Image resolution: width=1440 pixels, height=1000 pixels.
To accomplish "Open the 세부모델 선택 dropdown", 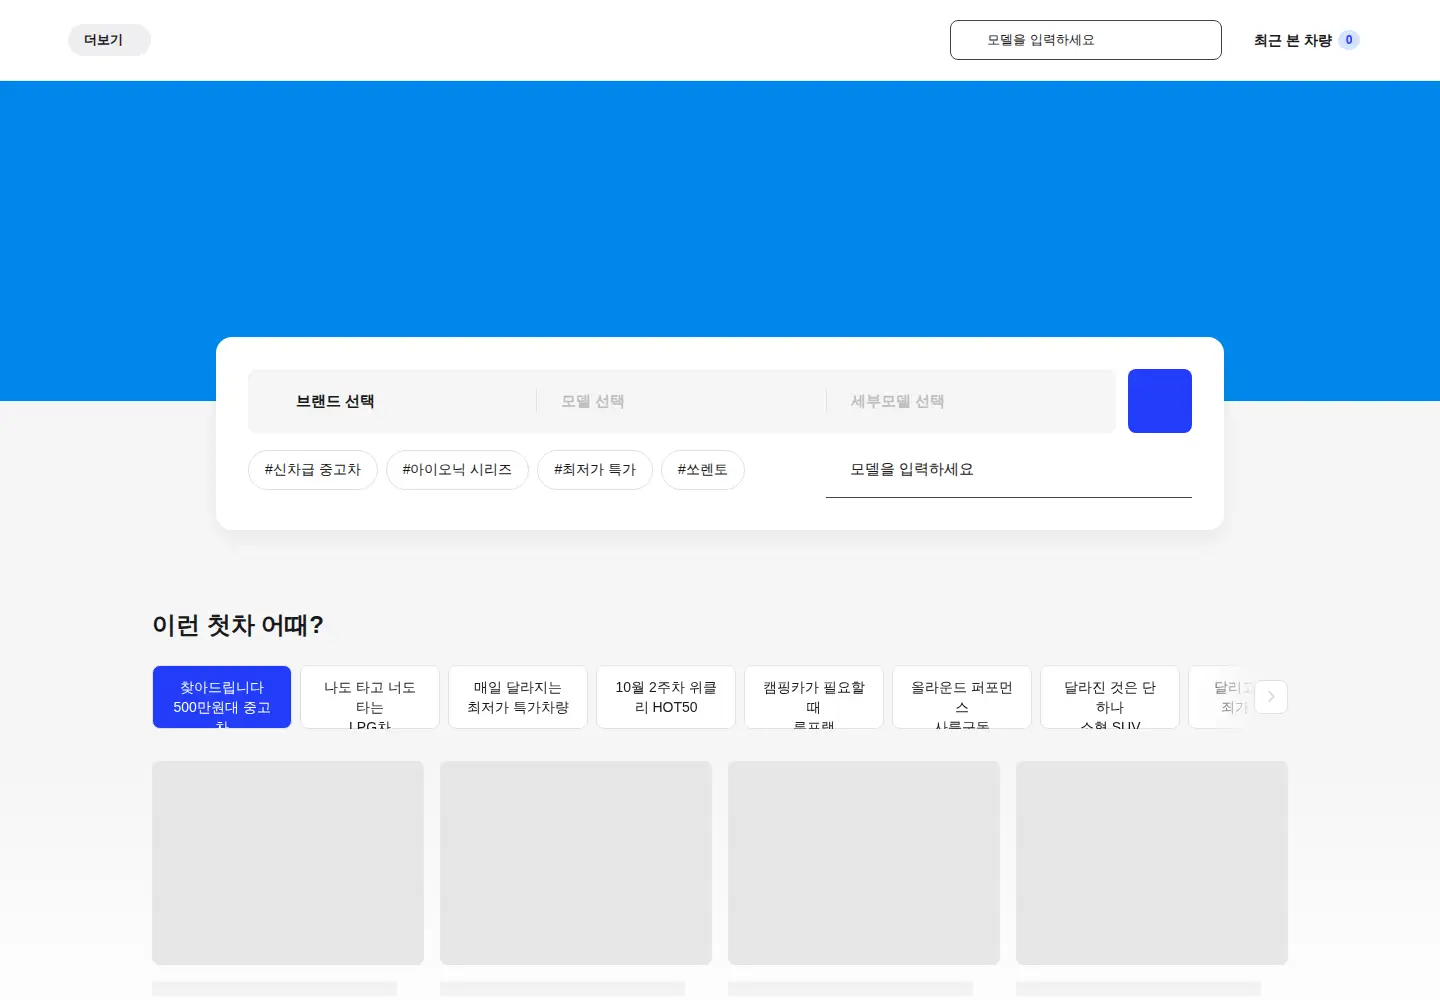I will [x=971, y=401].
